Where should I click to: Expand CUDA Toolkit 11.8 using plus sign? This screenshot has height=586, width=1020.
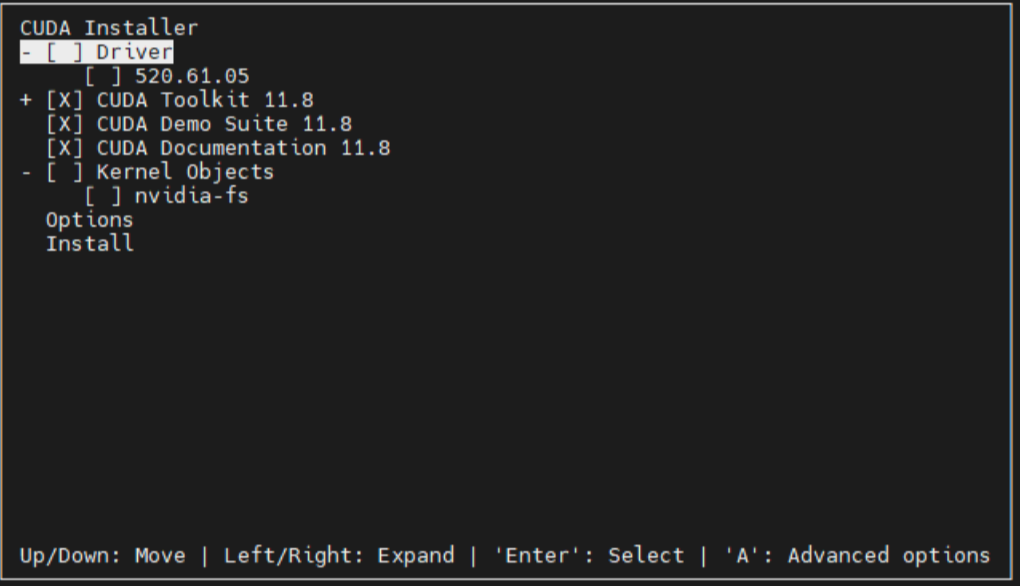tap(26, 100)
